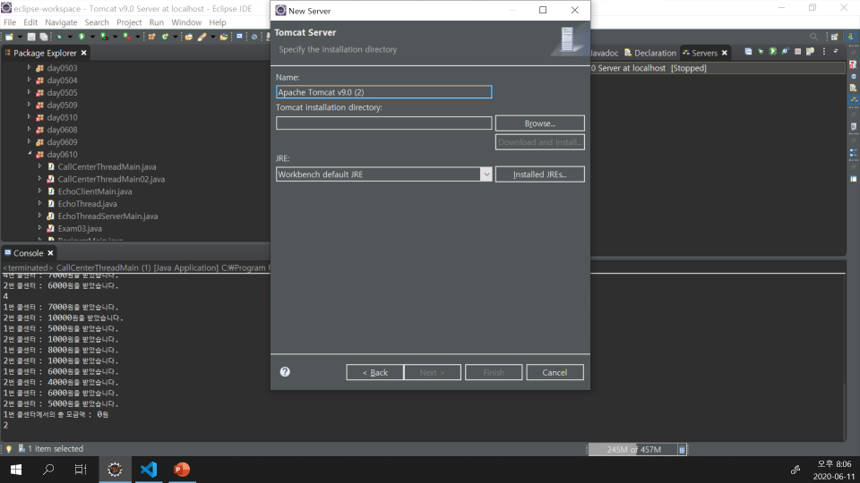Click the Debug server icon in the Servers view
Viewport: 860px width, 483px height.
(x=761, y=51)
